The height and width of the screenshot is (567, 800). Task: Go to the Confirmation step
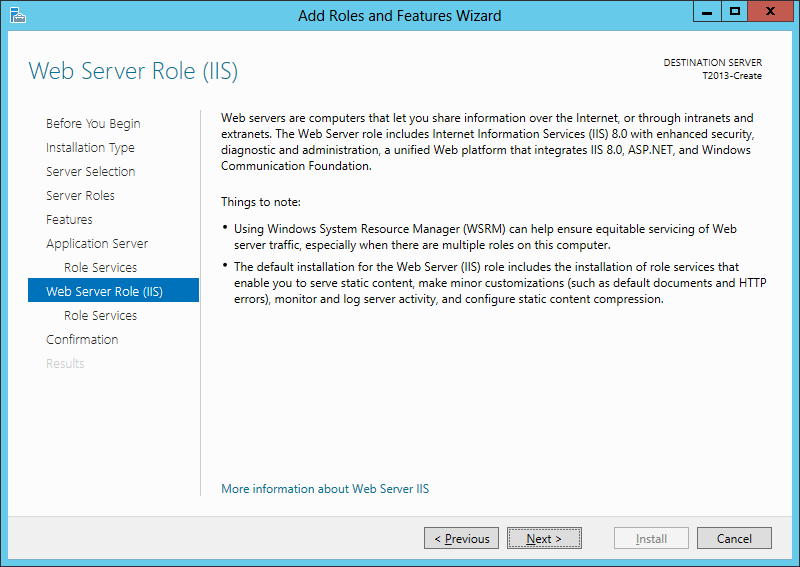82,340
